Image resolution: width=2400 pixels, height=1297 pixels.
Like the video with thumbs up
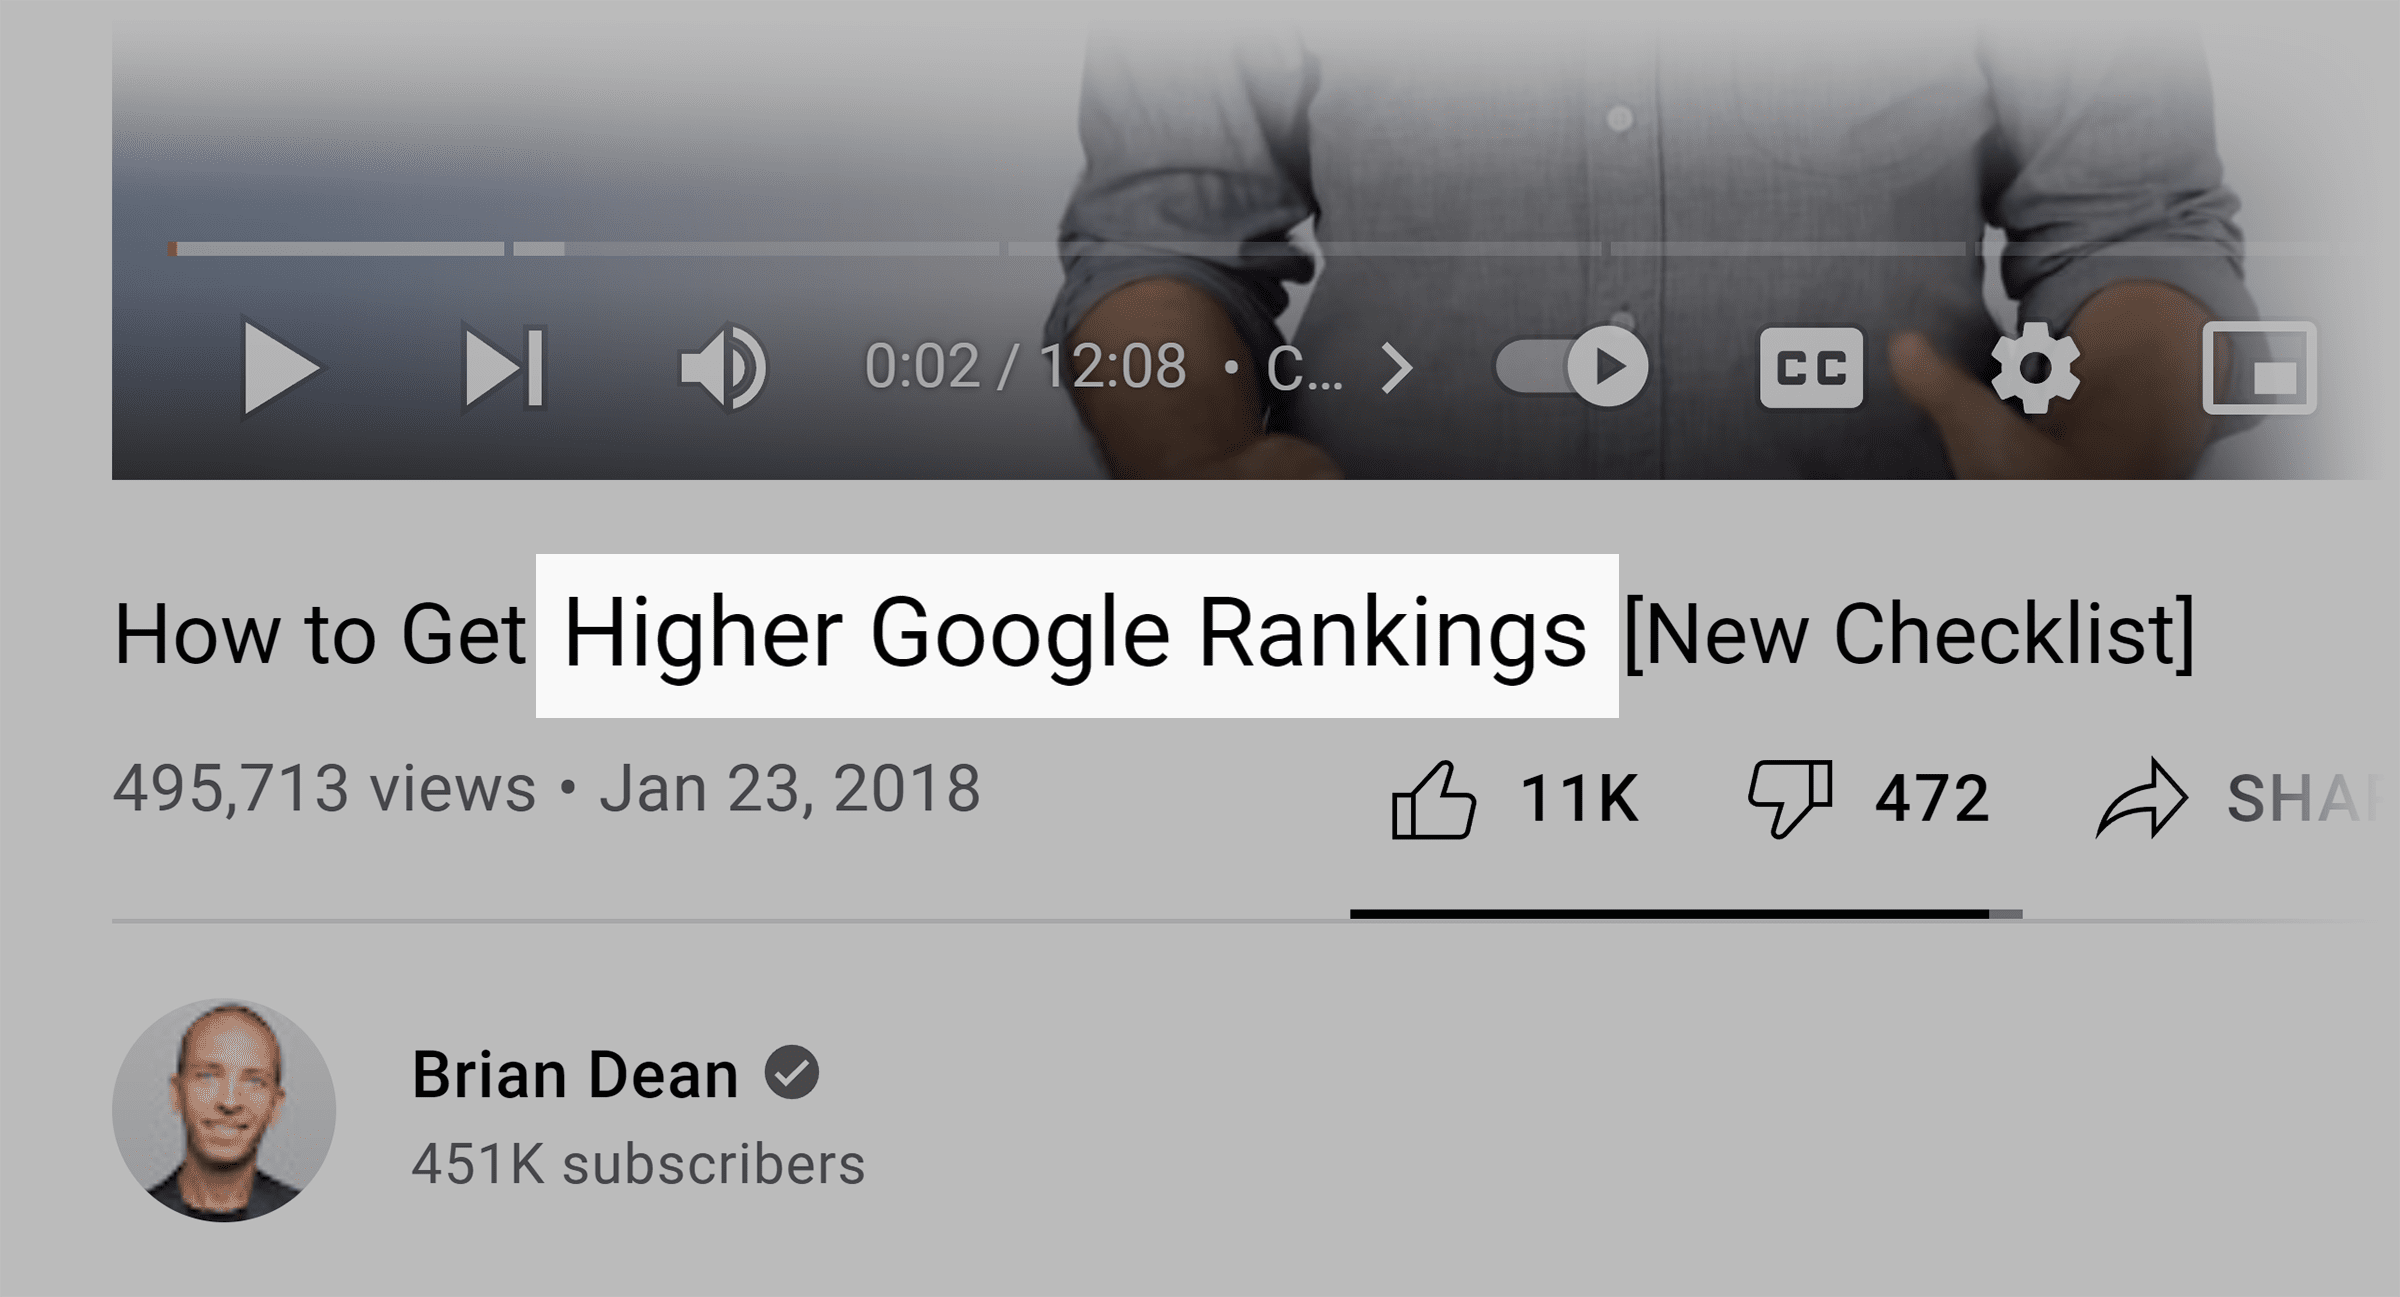(1433, 799)
